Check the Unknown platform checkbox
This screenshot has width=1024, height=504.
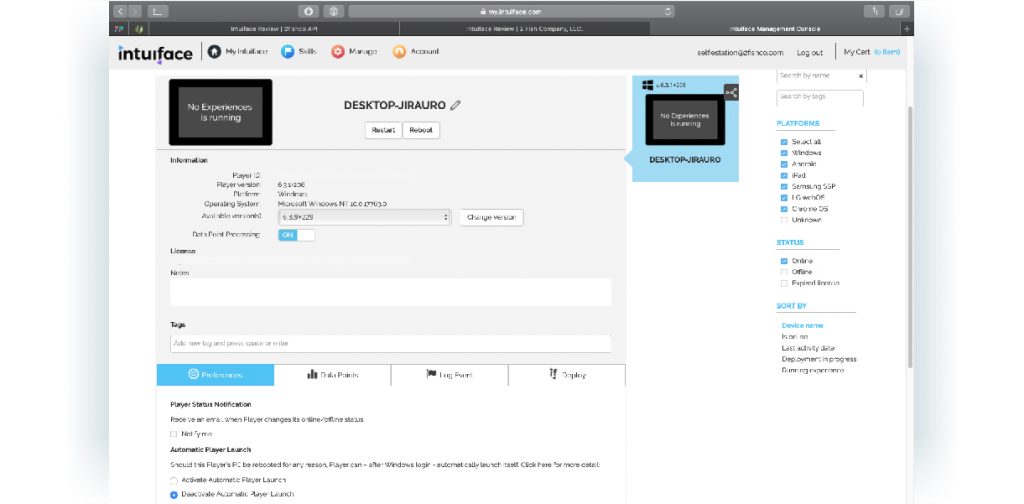[x=784, y=220]
